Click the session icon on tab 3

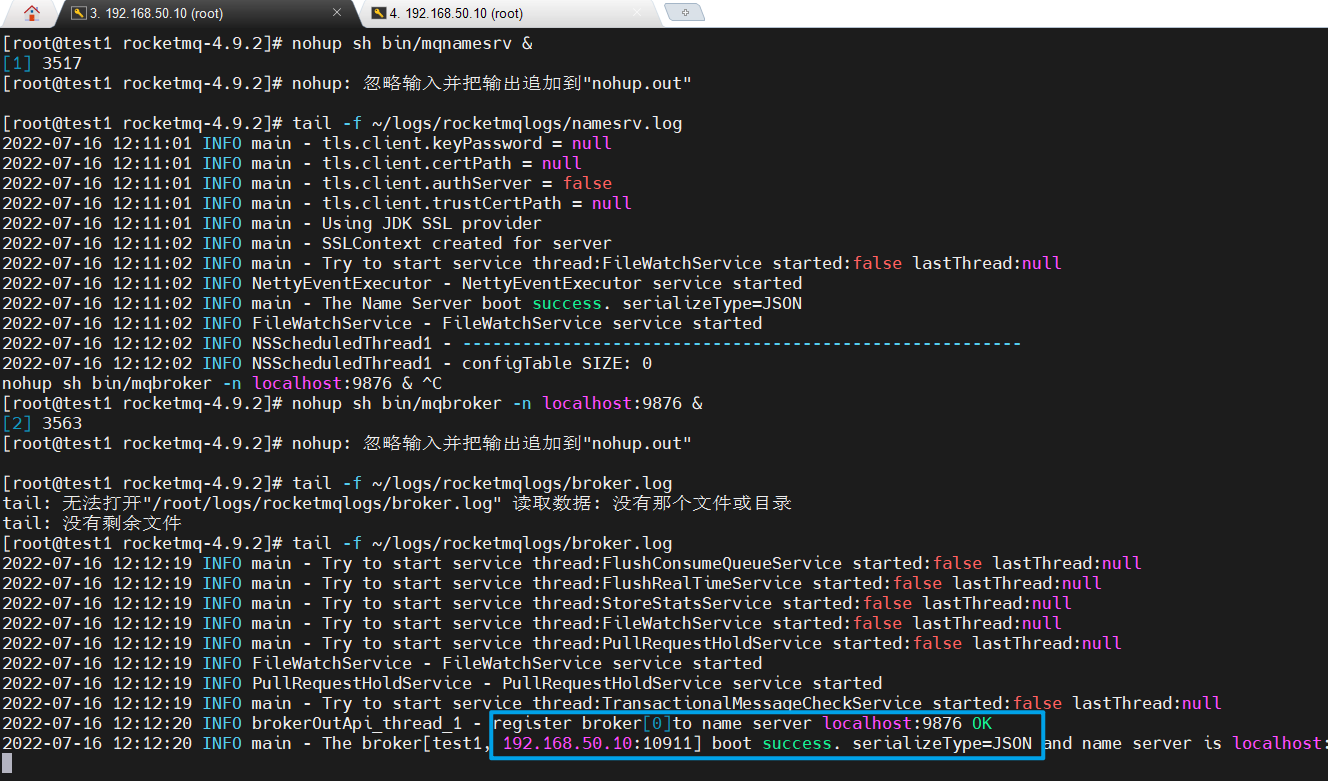77,13
